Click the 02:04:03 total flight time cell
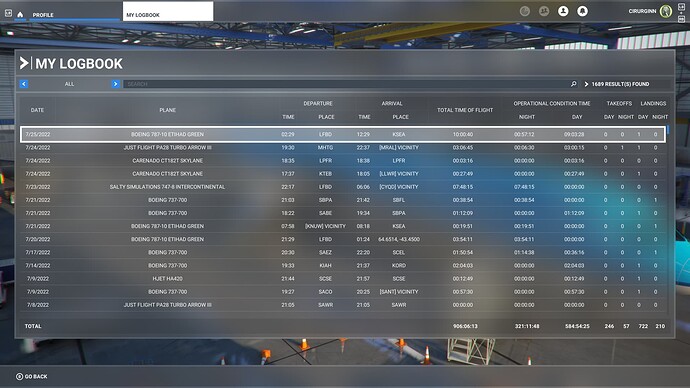Viewport: 690px width, 388px height. [x=463, y=265]
